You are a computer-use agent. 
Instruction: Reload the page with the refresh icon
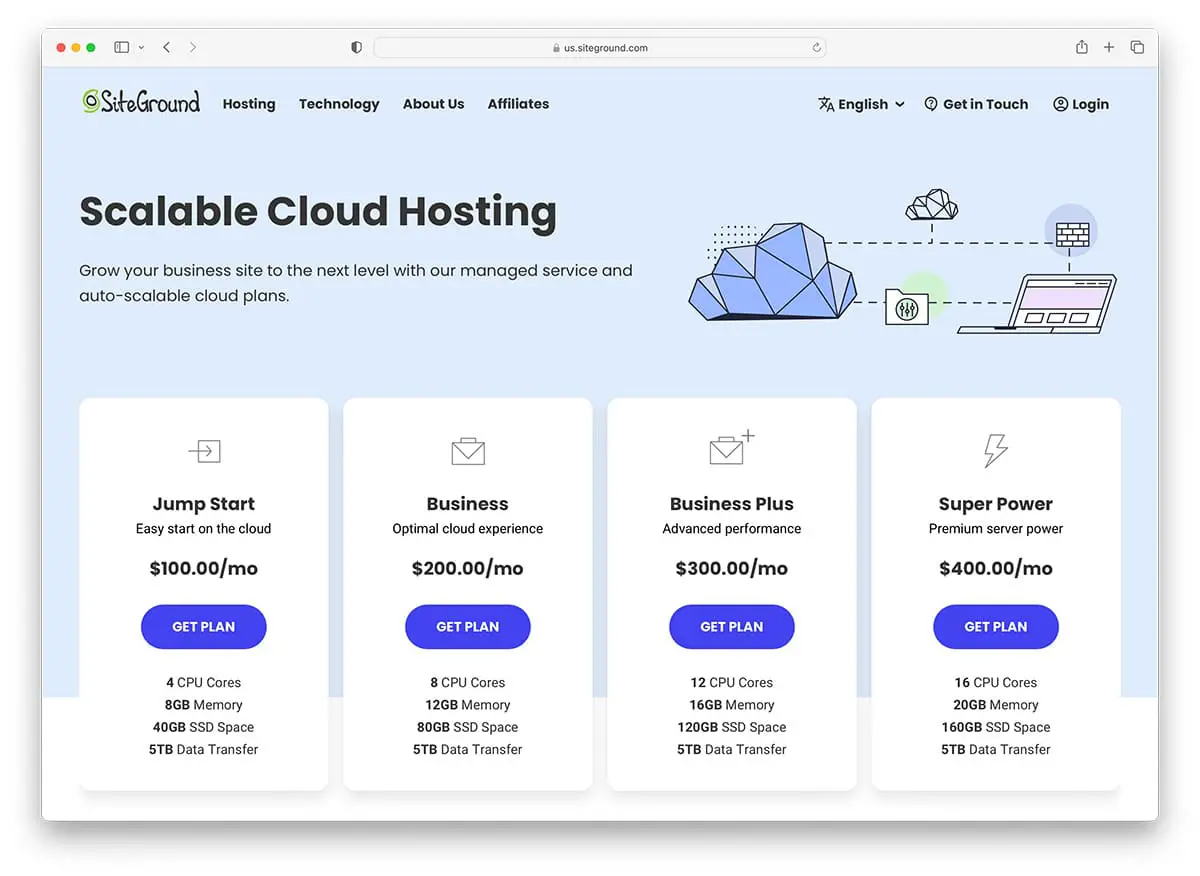[817, 47]
